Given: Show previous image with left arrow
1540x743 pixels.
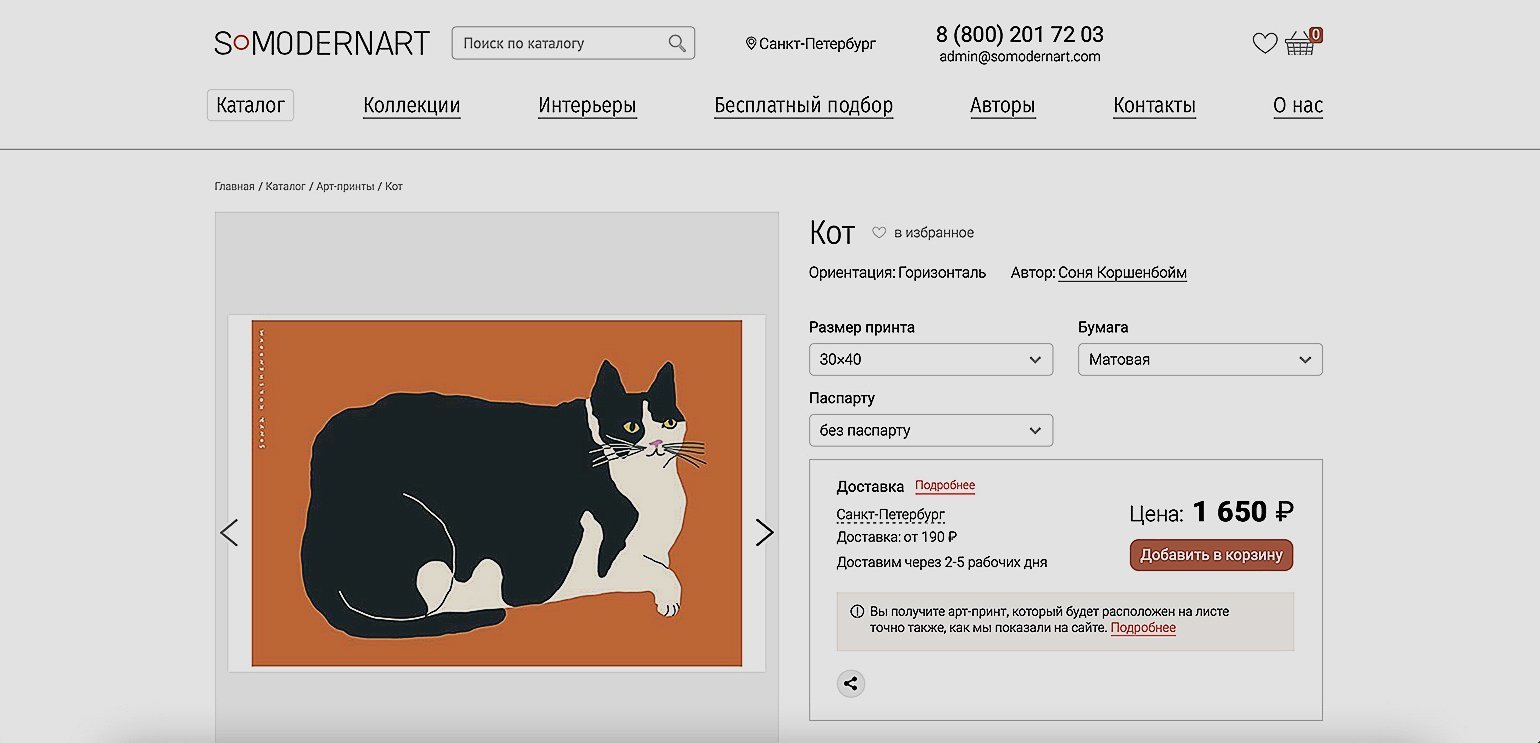Looking at the screenshot, I should click(229, 533).
